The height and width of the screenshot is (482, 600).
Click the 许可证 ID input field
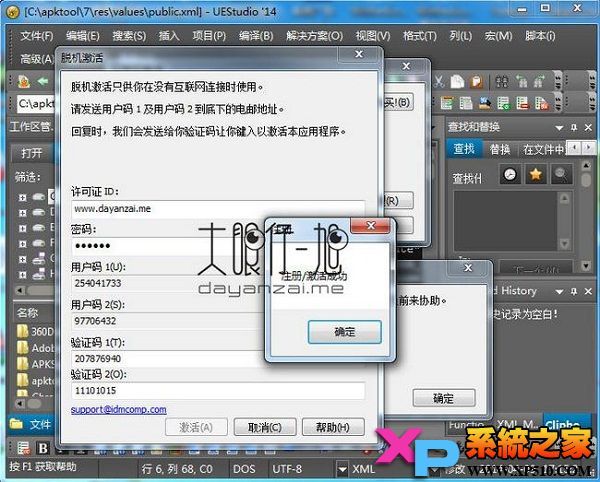(x=218, y=209)
